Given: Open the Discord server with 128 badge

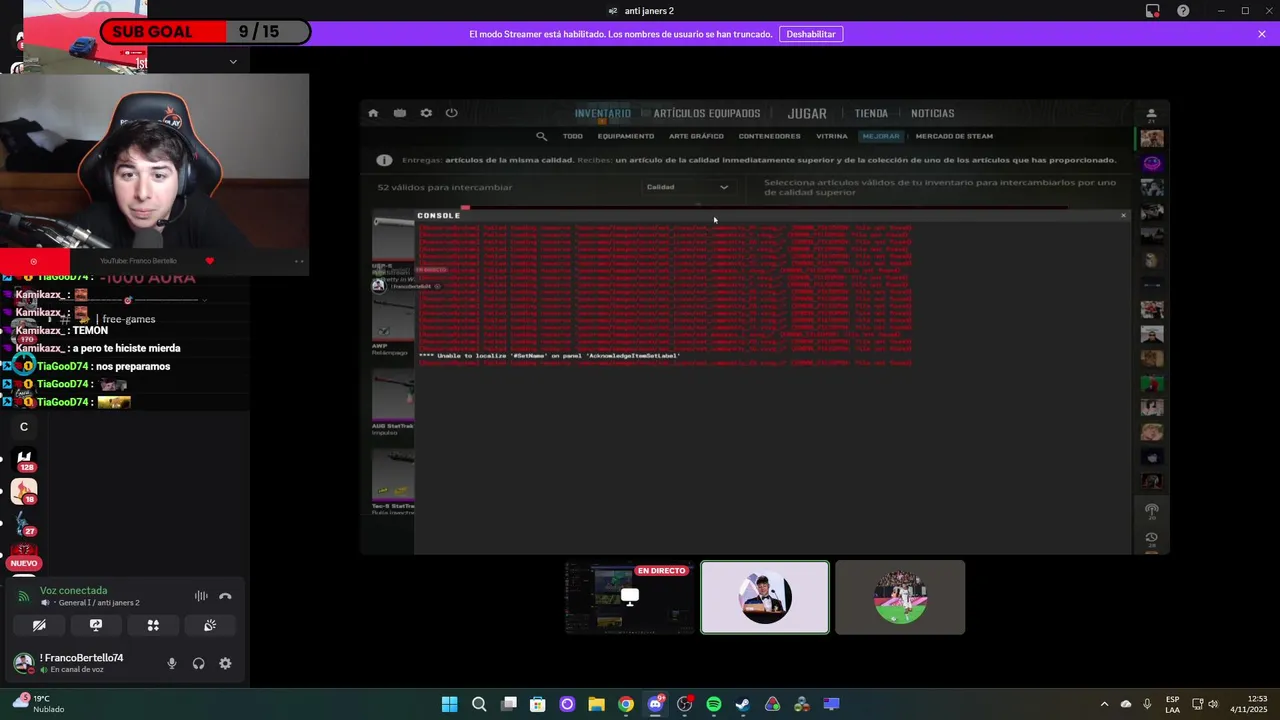Looking at the screenshot, I should [24, 459].
